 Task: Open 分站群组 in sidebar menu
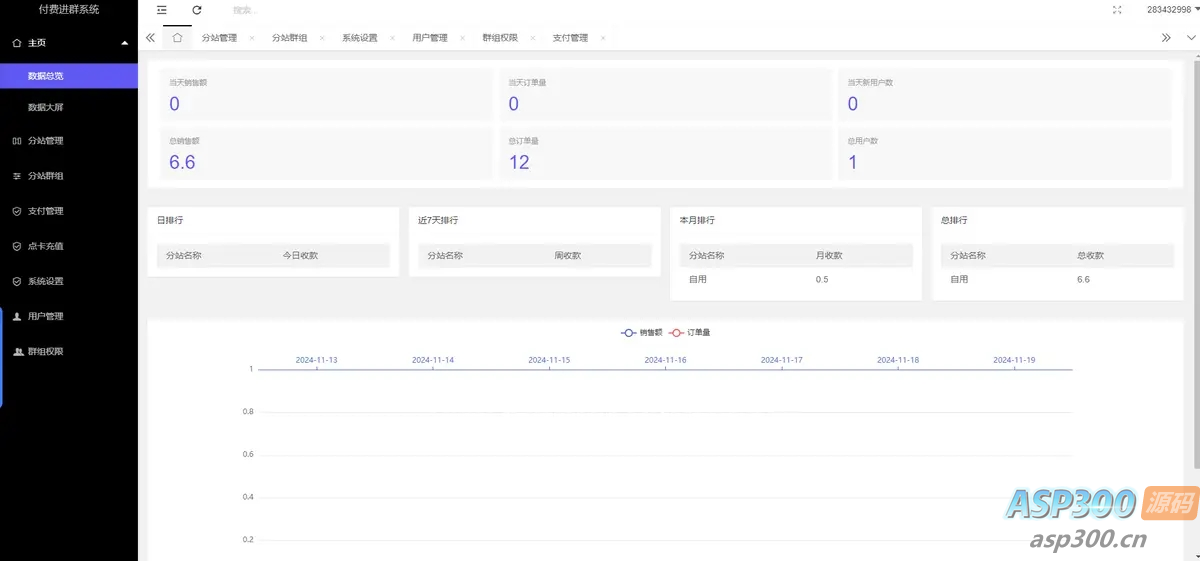pos(46,176)
